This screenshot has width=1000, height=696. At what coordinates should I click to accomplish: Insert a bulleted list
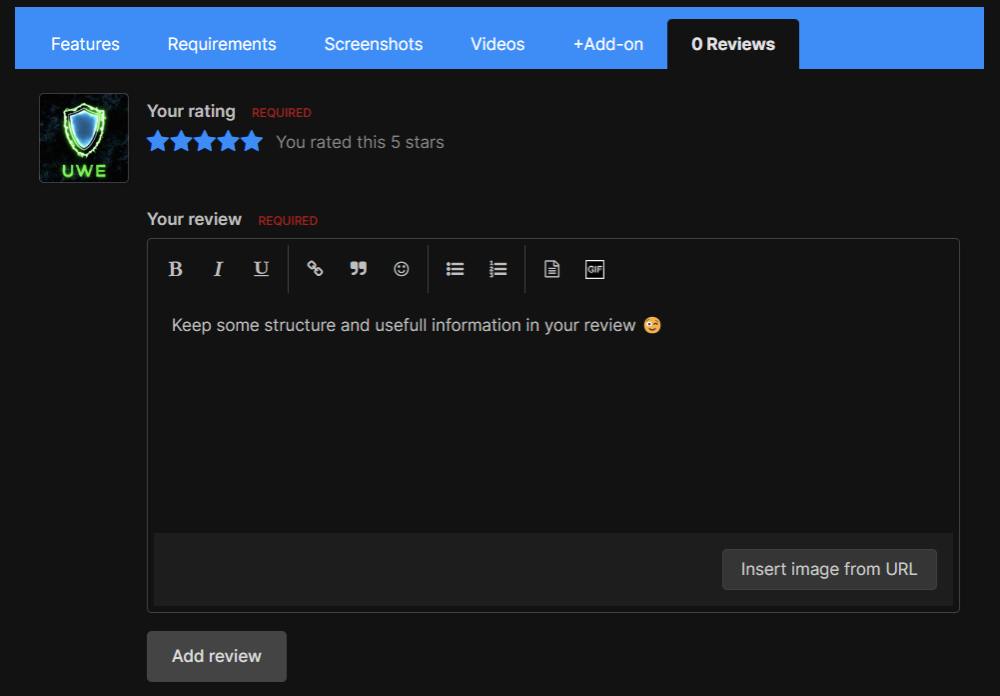coord(455,269)
